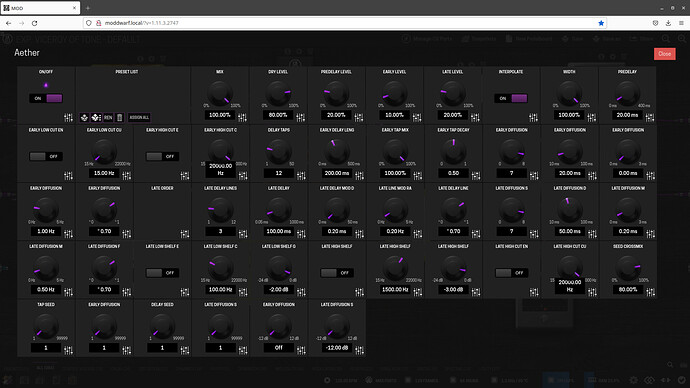The image size is (690, 388).
Task: Click the Mix 100.00% value field
Action: 220,115
